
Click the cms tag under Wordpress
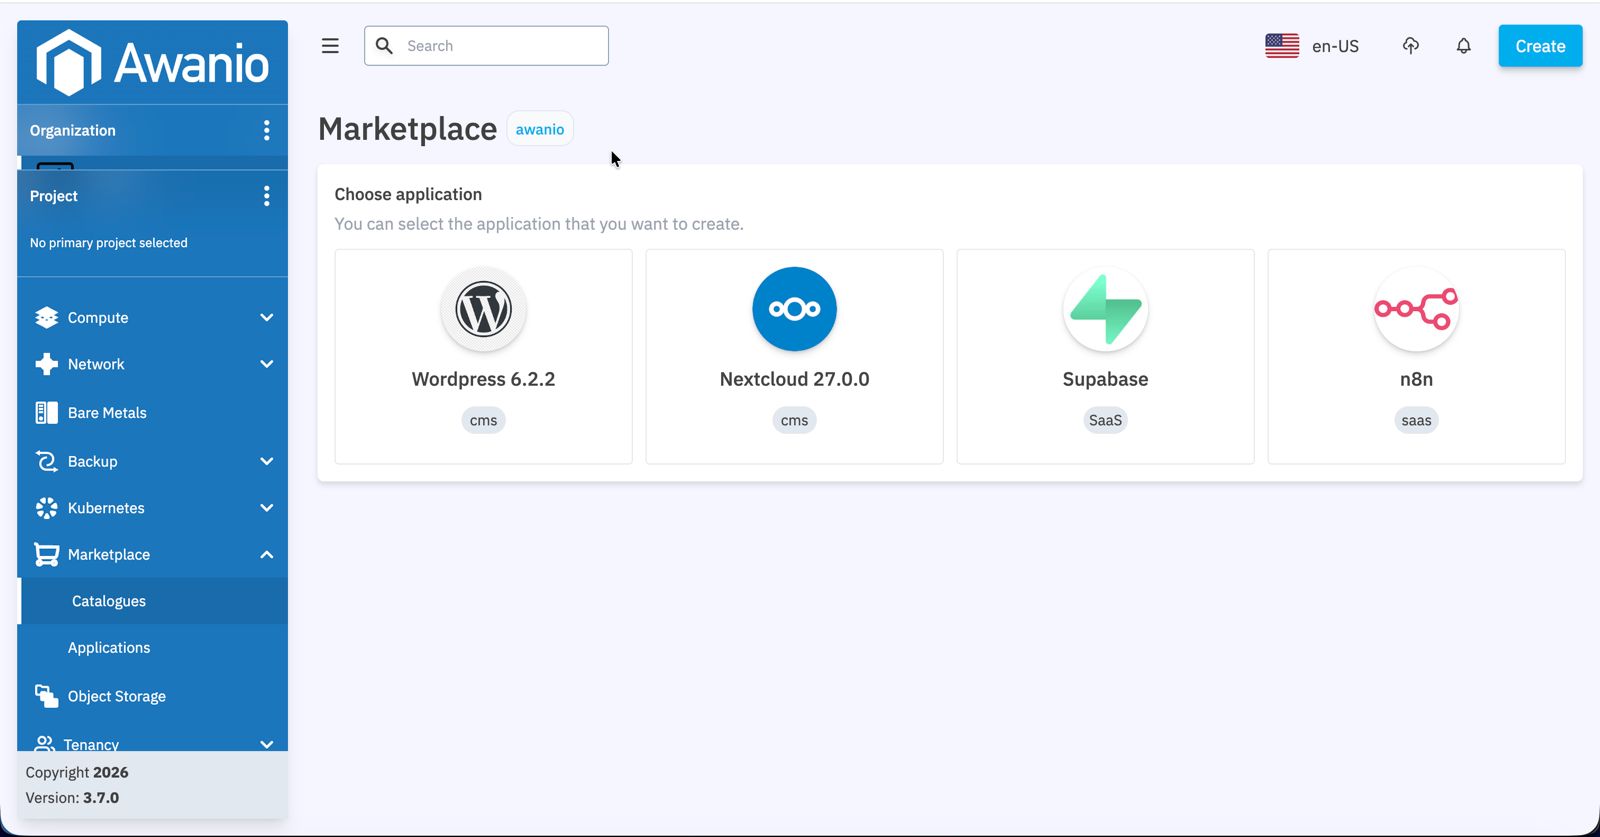point(483,420)
